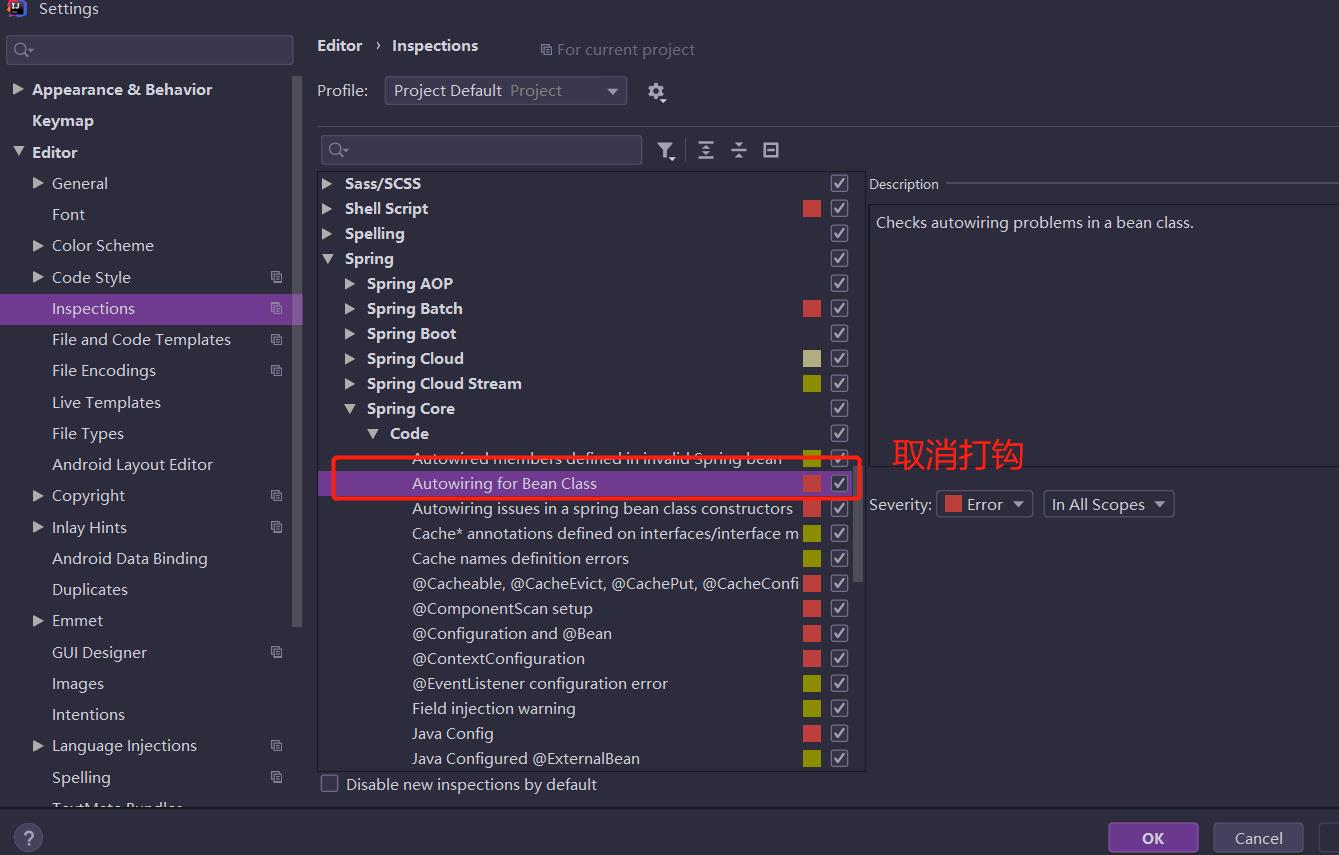Uncheck Autowiring for Bean Class inspection
1339x855 pixels.
[x=839, y=483]
